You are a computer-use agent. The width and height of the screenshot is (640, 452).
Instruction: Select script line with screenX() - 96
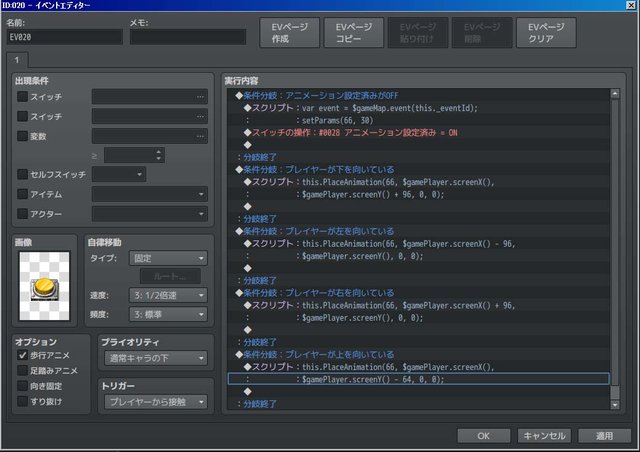[x=418, y=243]
